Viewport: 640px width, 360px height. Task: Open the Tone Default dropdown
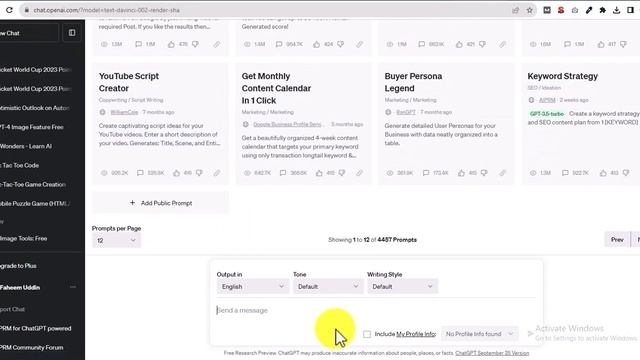[x=328, y=287]
